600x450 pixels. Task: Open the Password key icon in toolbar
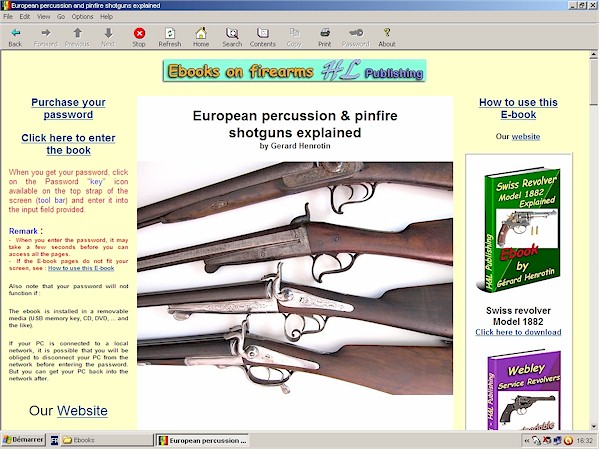[356, 33]
